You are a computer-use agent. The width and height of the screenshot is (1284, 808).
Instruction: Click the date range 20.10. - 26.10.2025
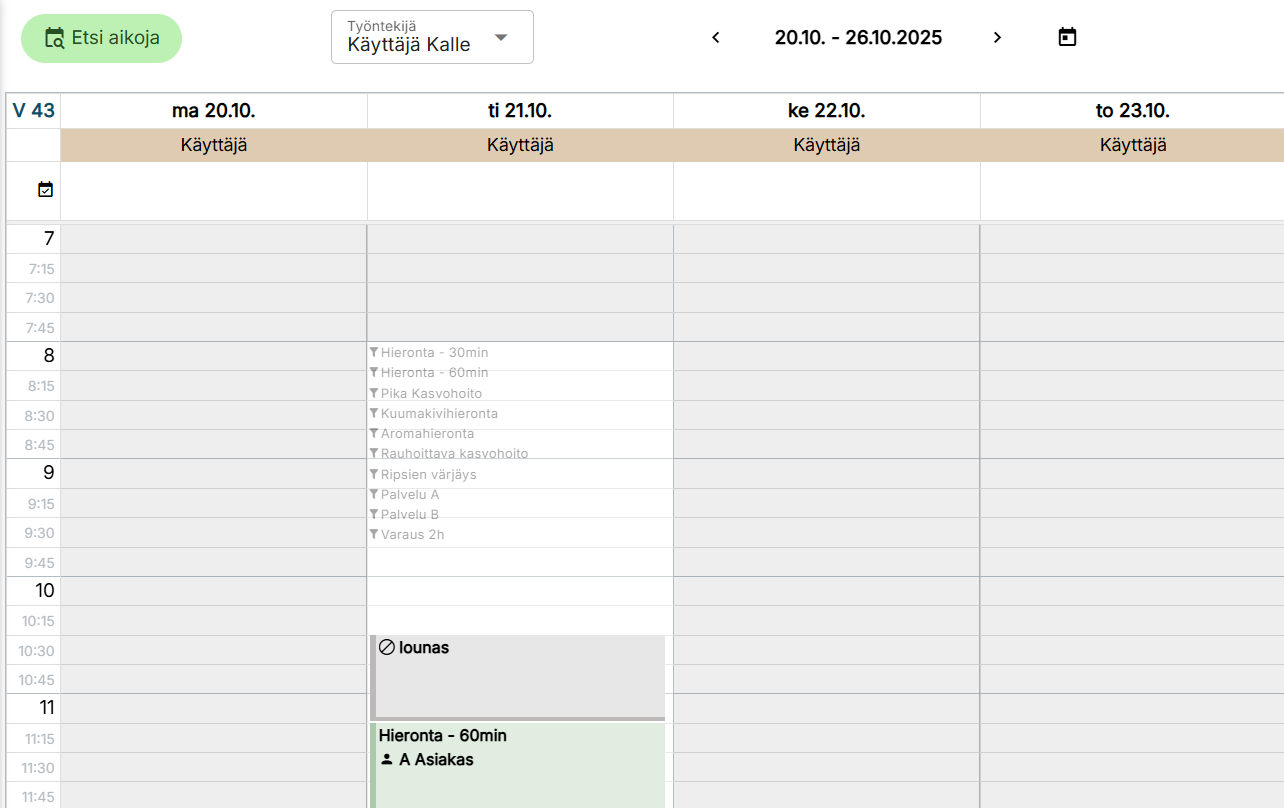coord(858,38)
